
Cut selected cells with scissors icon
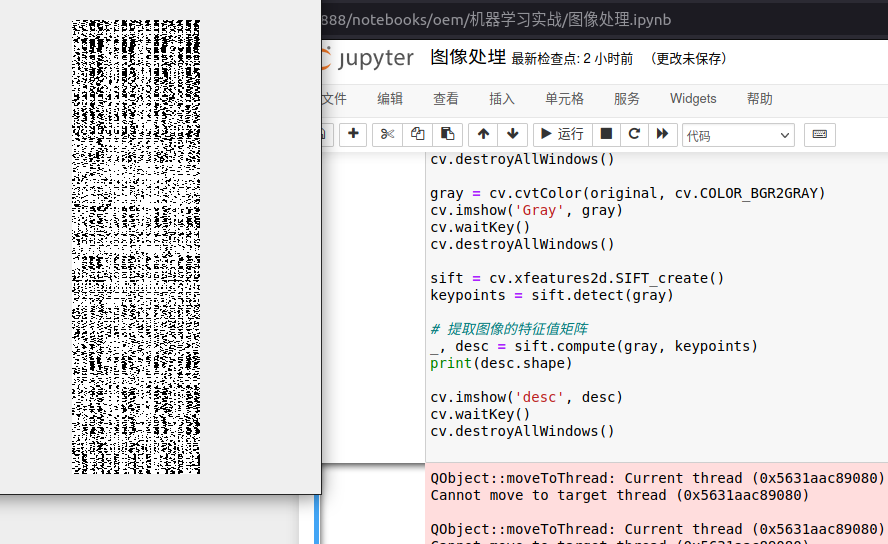(387, 134)
